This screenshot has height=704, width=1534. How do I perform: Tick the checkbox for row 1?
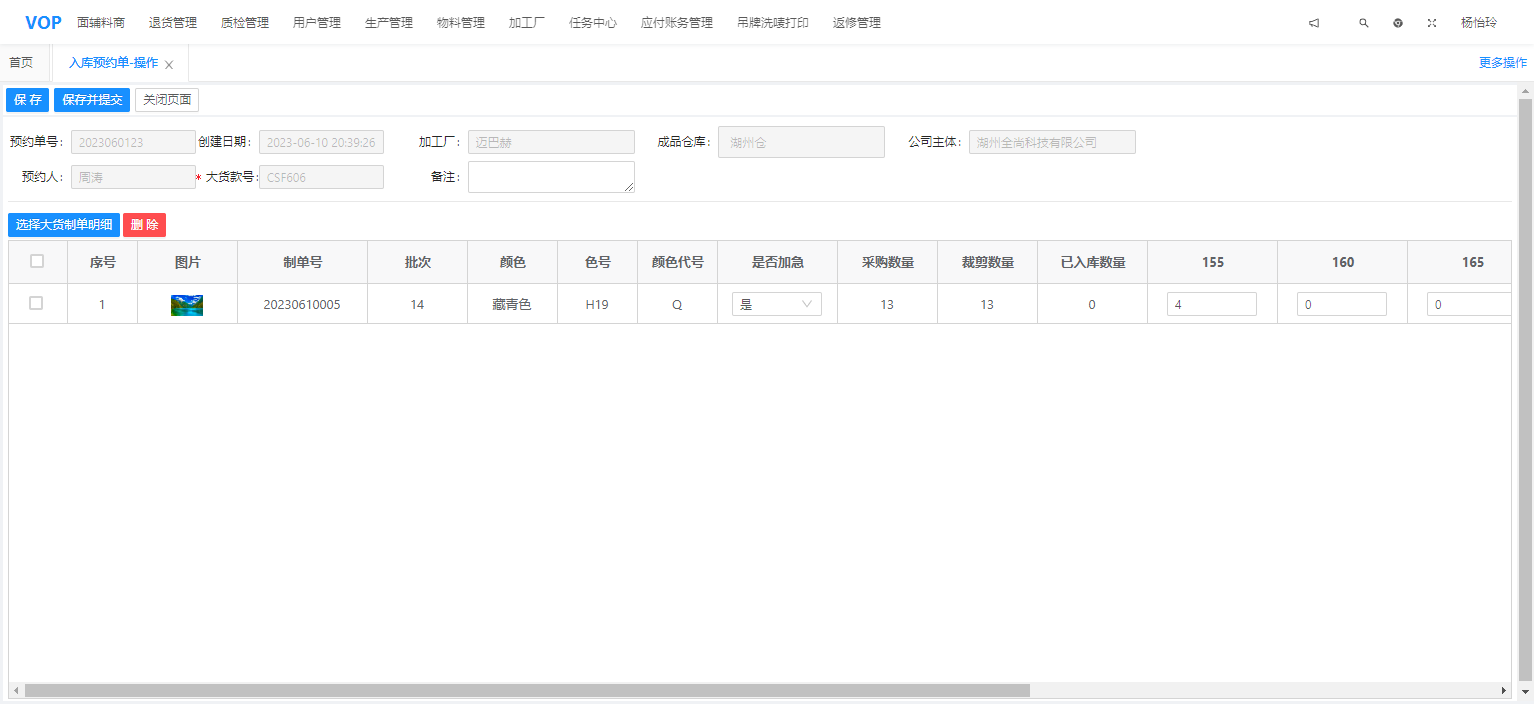(36, 303)
